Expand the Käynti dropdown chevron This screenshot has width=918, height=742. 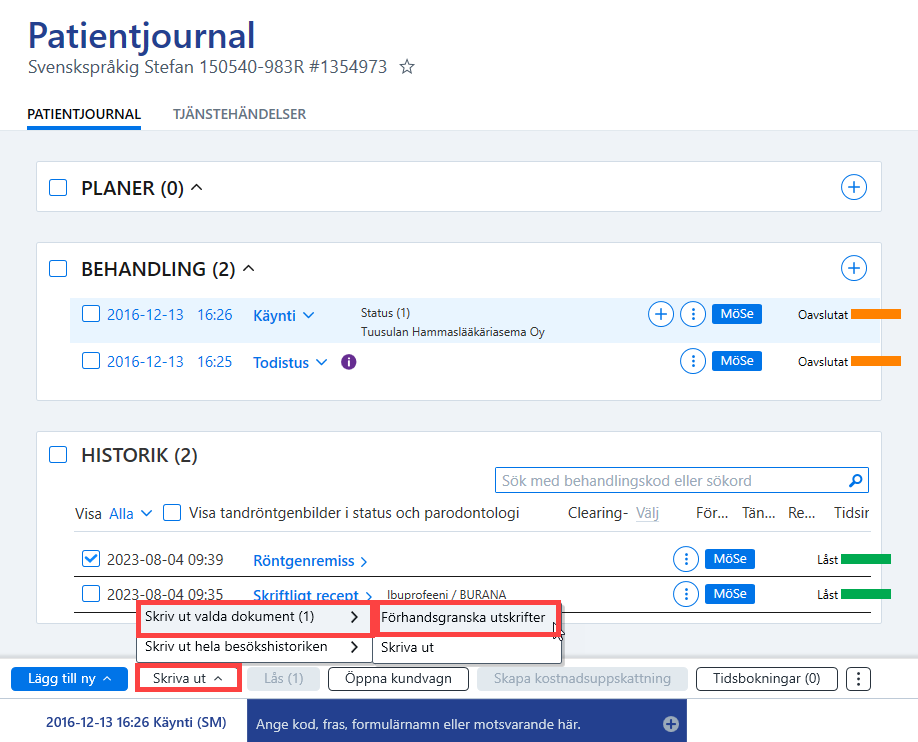[309, 315]
